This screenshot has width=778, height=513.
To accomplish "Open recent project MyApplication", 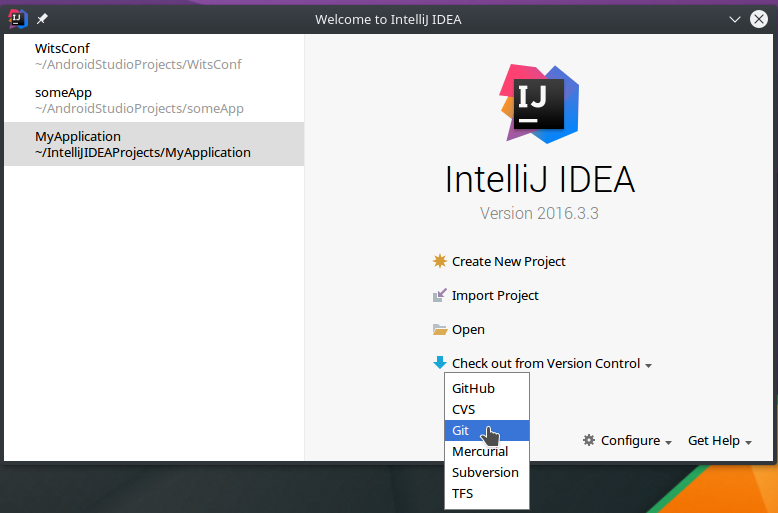I will click(x=154, y=144).
